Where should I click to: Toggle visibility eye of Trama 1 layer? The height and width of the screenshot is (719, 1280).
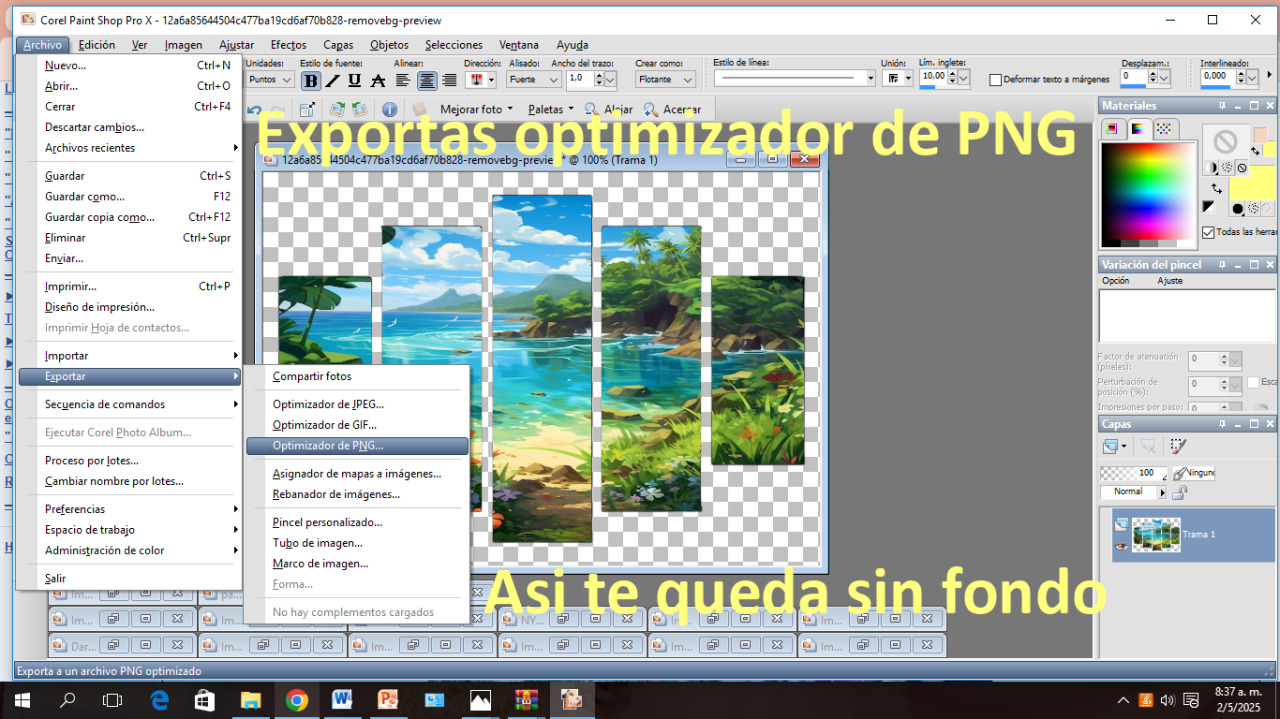1122,546
